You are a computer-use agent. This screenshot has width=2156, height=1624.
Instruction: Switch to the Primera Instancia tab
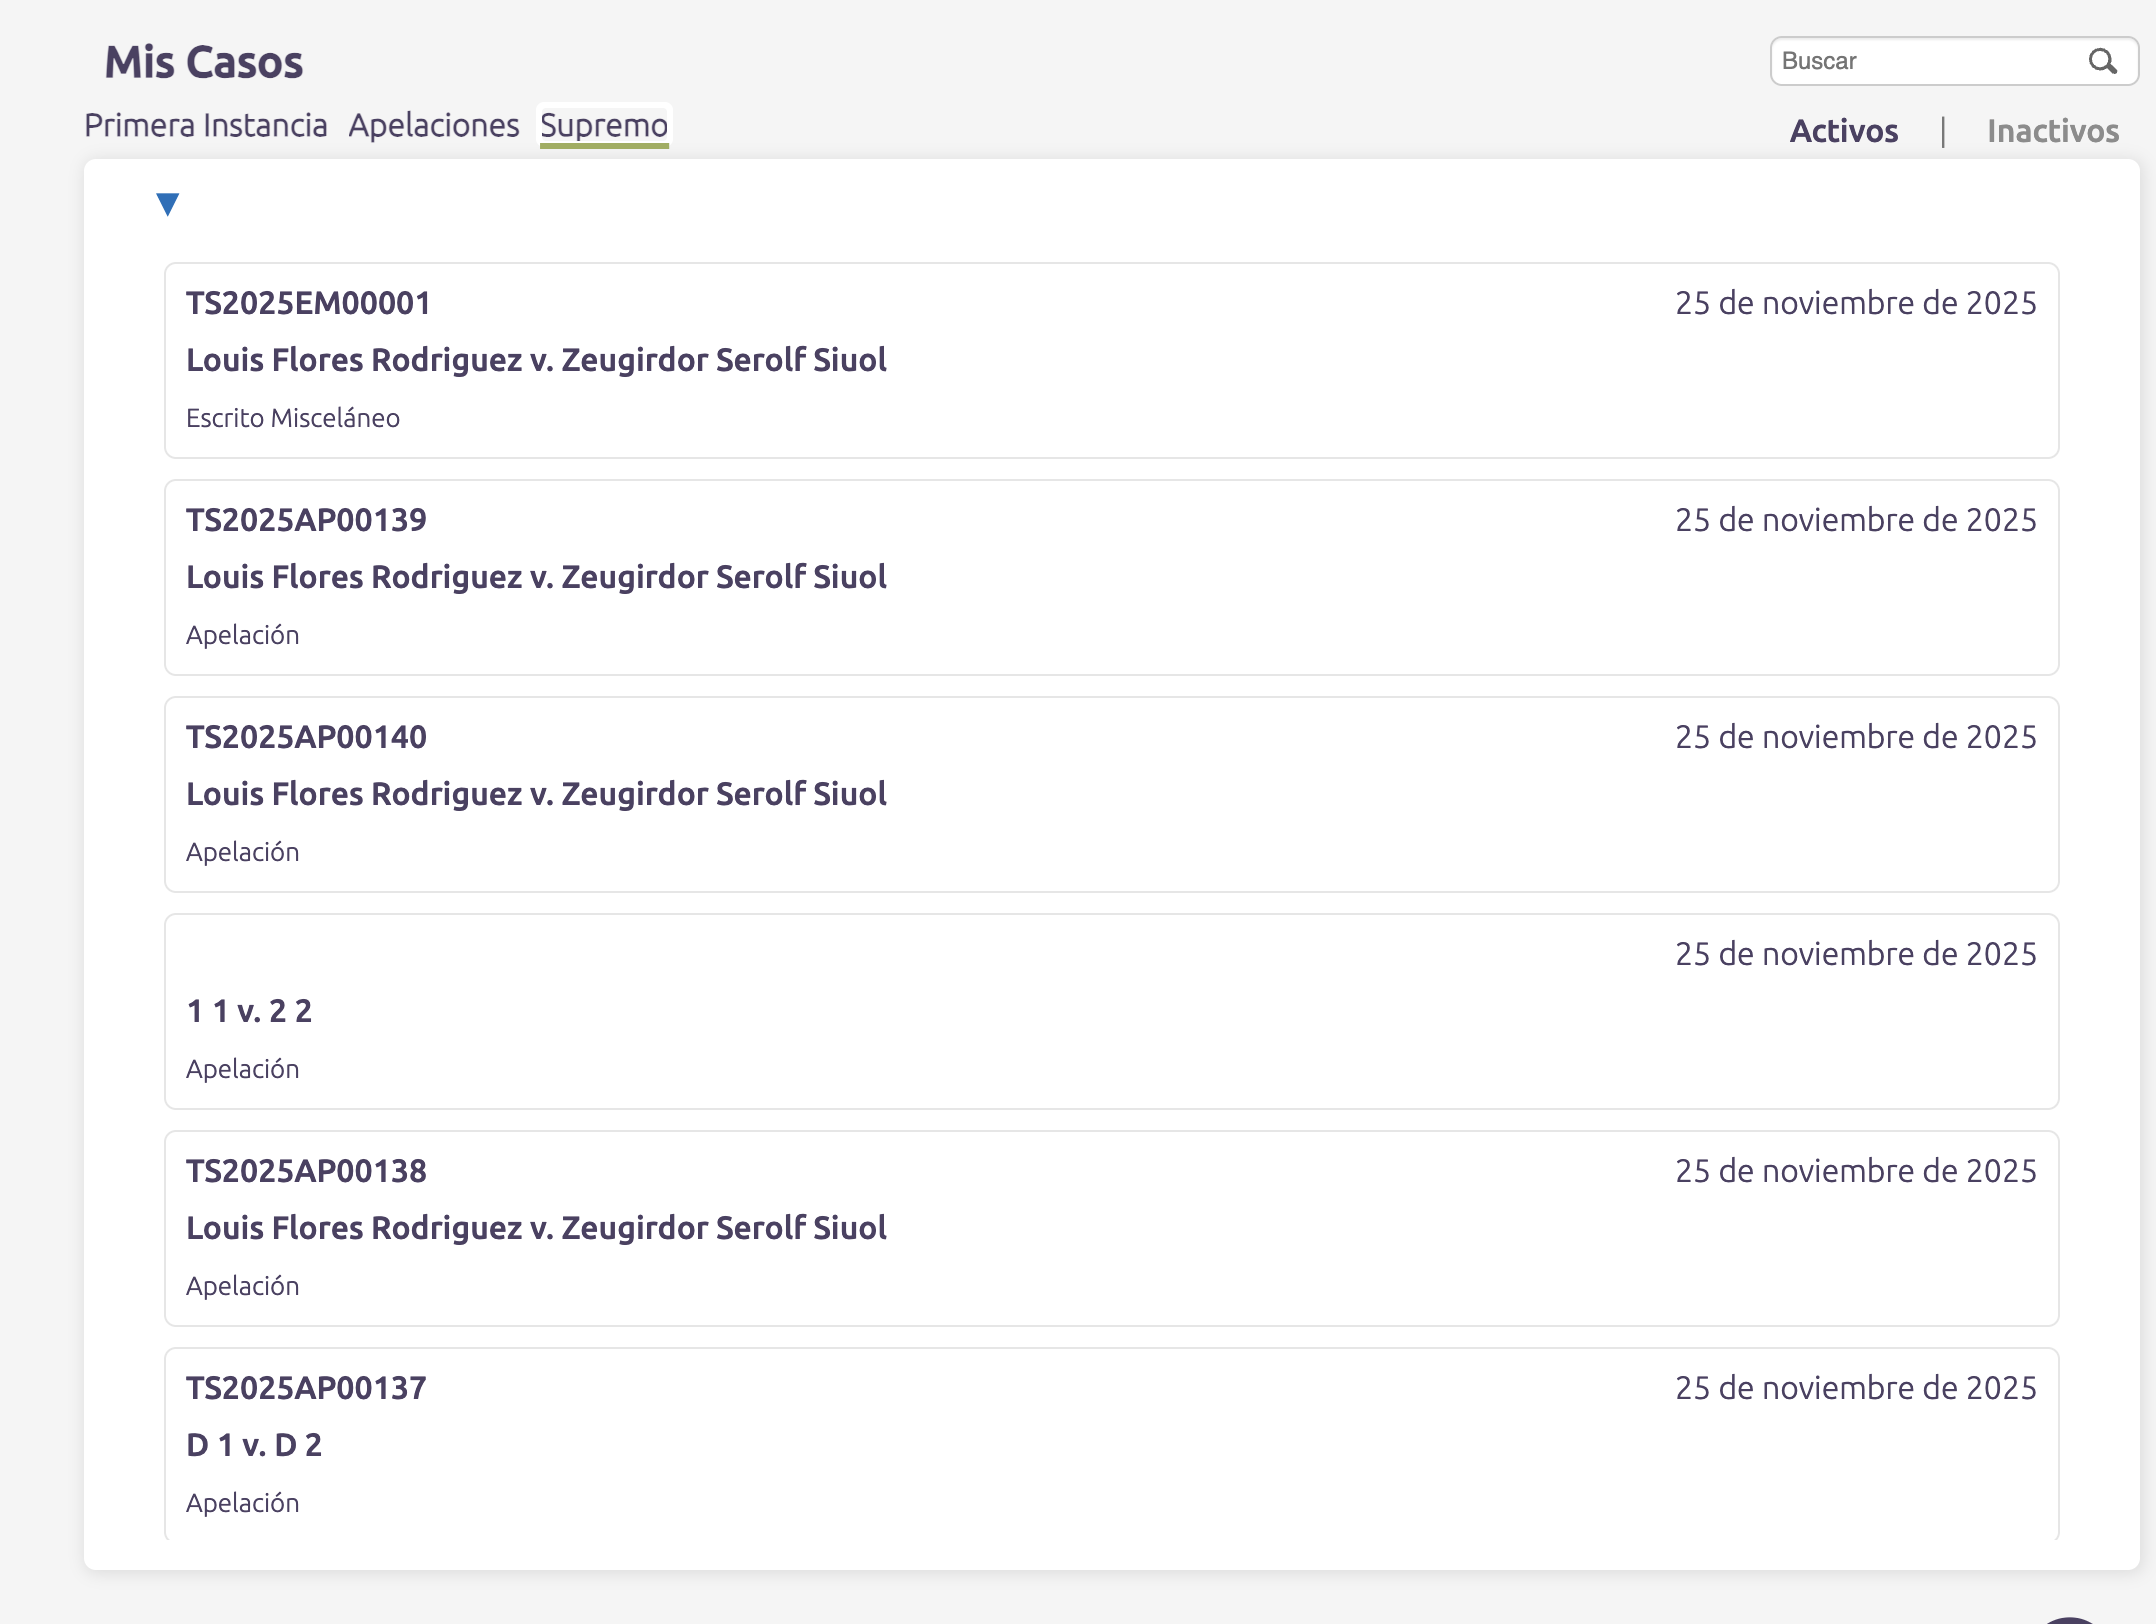click(x=205, y=126)
